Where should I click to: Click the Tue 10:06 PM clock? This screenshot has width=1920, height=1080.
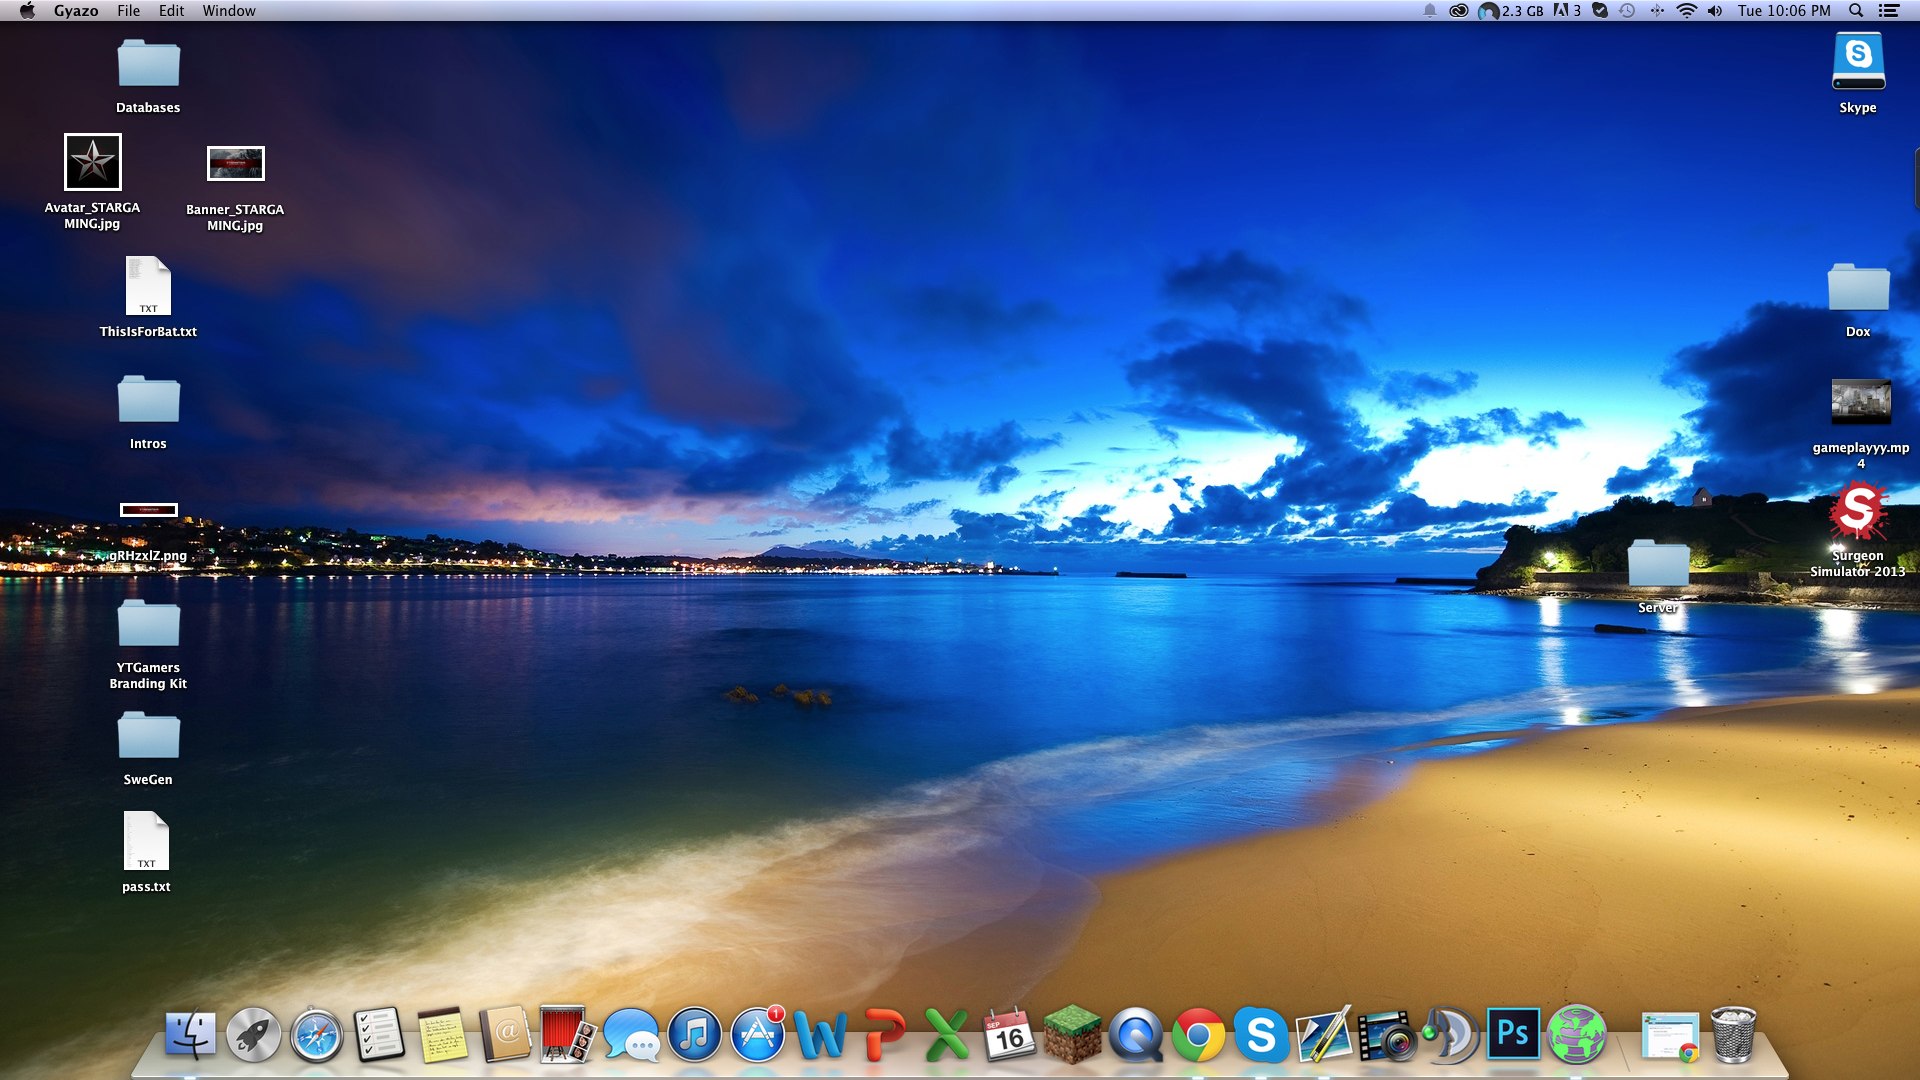[x=1784, y=11]
